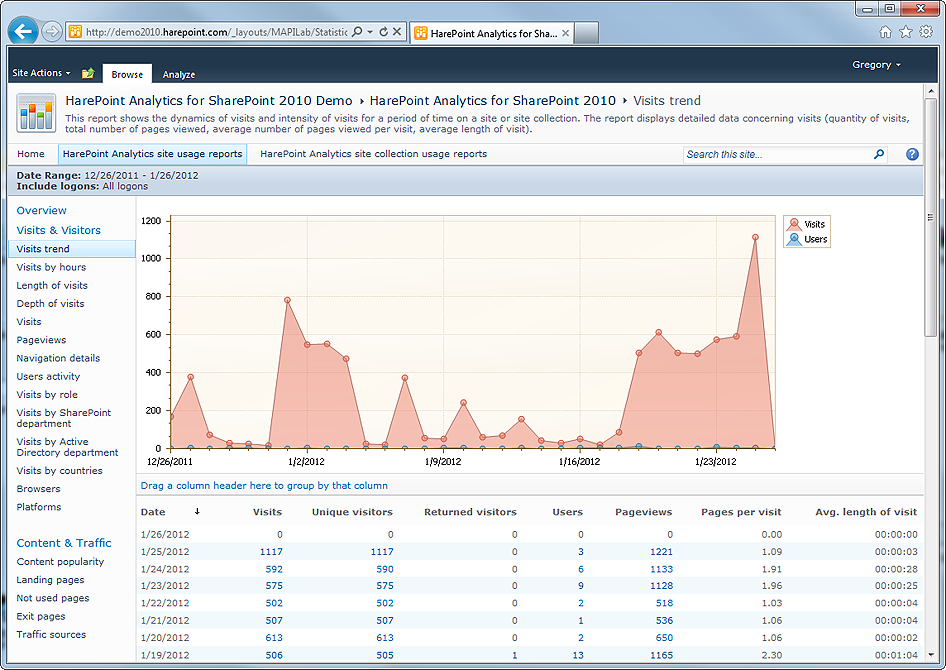The height and width of the screenshot is (670, 946).
Task: Click the HarePoint Analytics site logo
Action: pos(36,113)
